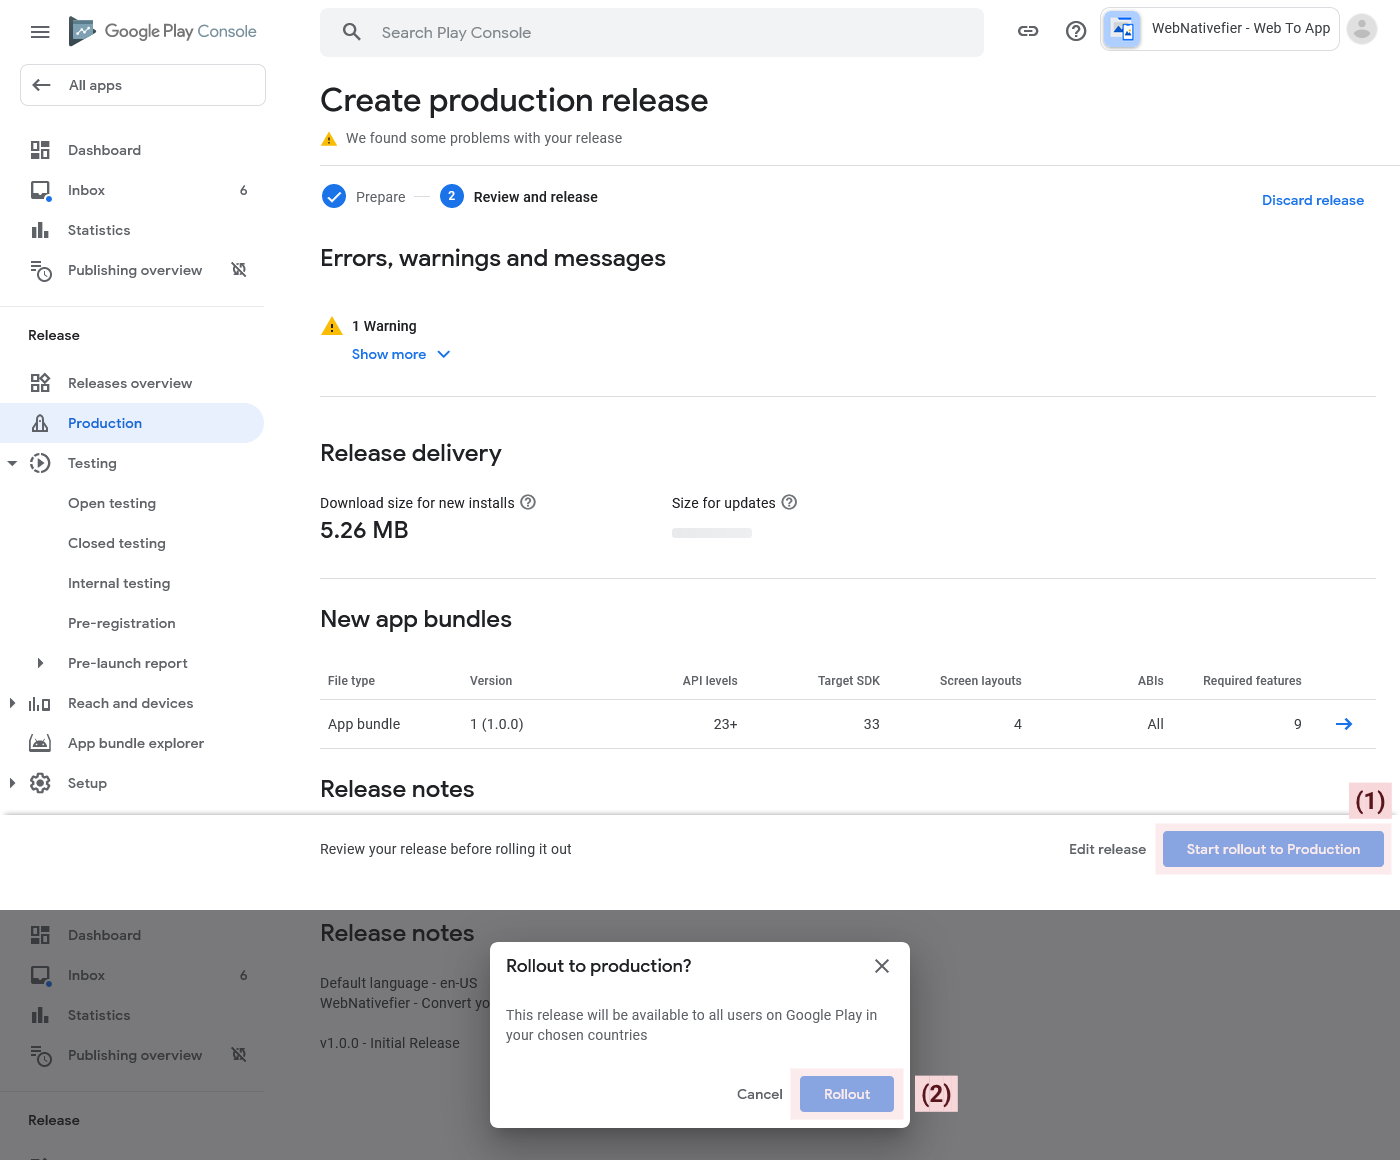Click the Google Play Console logo
The height and width of the screenshot is (1160, 1400).
(x=163, y=32)
